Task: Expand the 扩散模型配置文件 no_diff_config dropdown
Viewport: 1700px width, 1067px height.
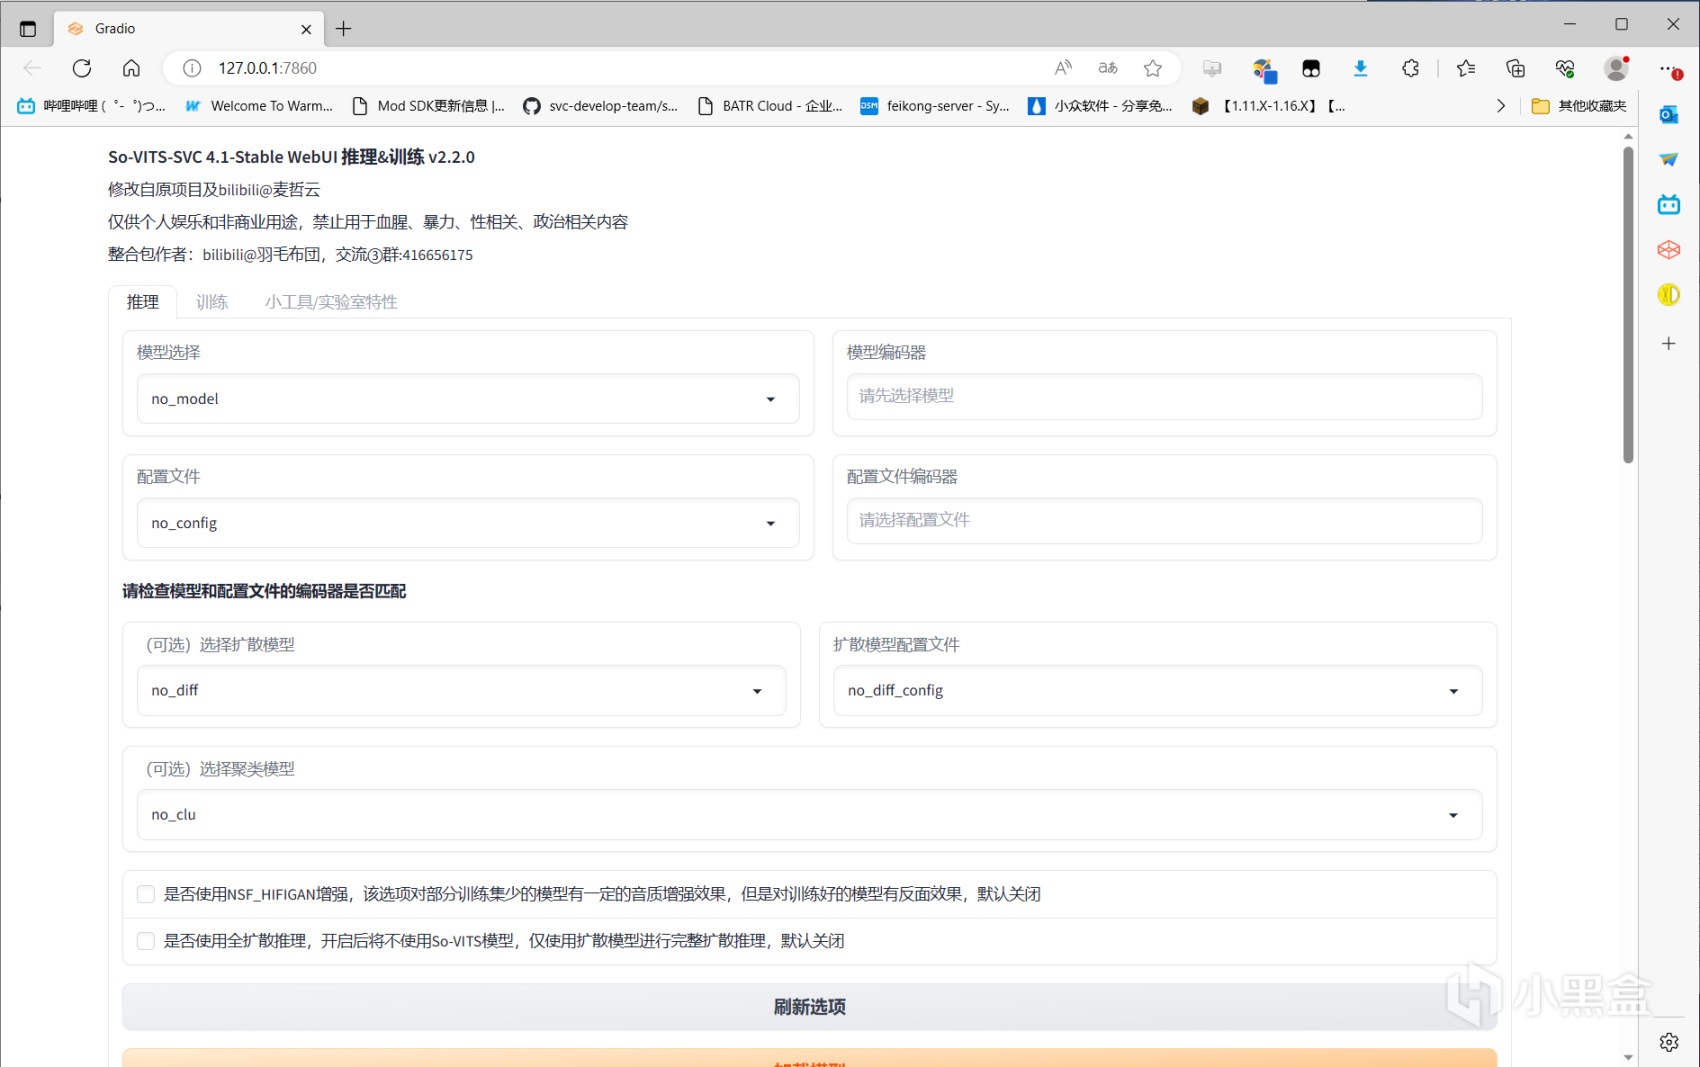Action: [1157, 691]
